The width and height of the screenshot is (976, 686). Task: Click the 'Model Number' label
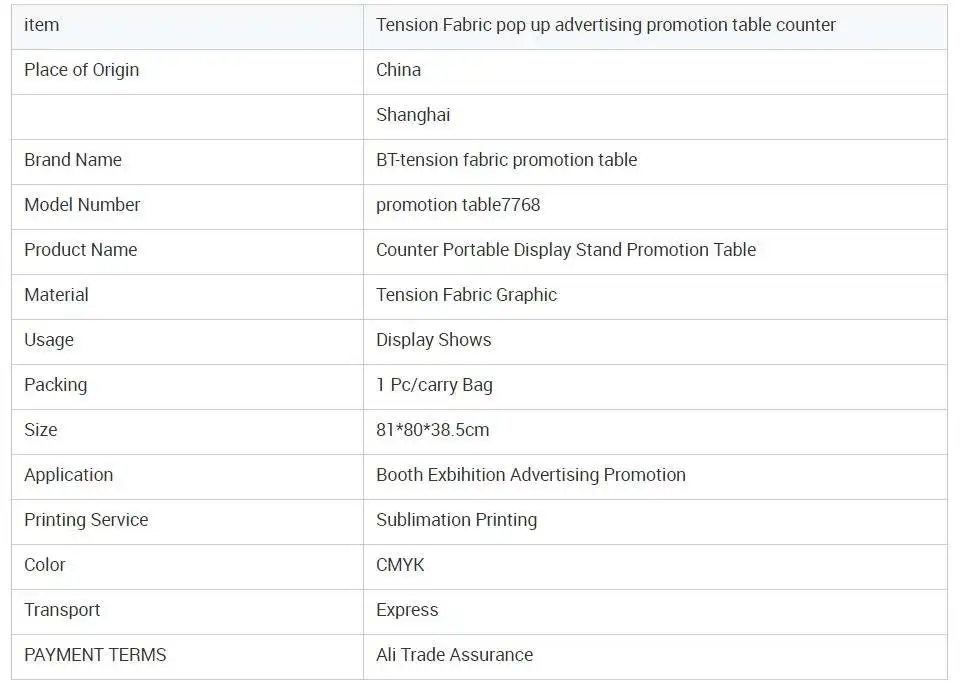pos(82,205)
